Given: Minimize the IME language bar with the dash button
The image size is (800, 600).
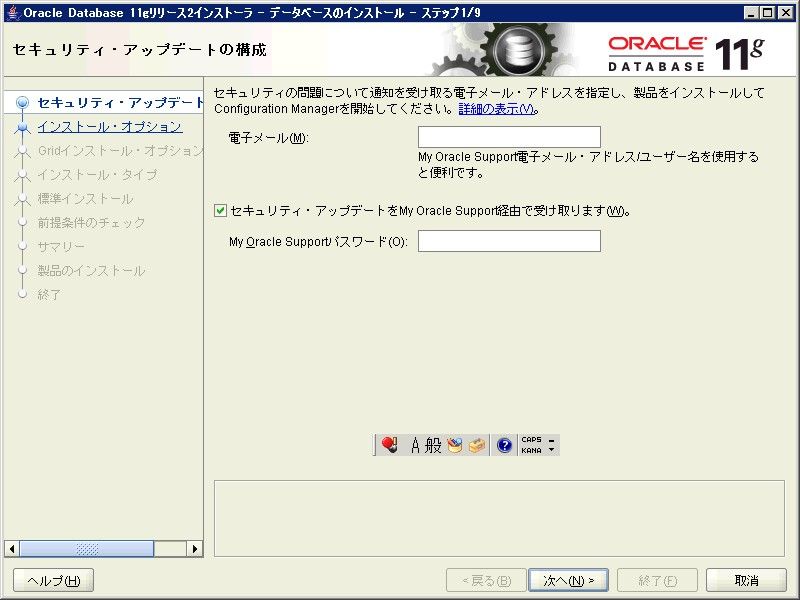Looking at the screenshot, I should (551, 440).
